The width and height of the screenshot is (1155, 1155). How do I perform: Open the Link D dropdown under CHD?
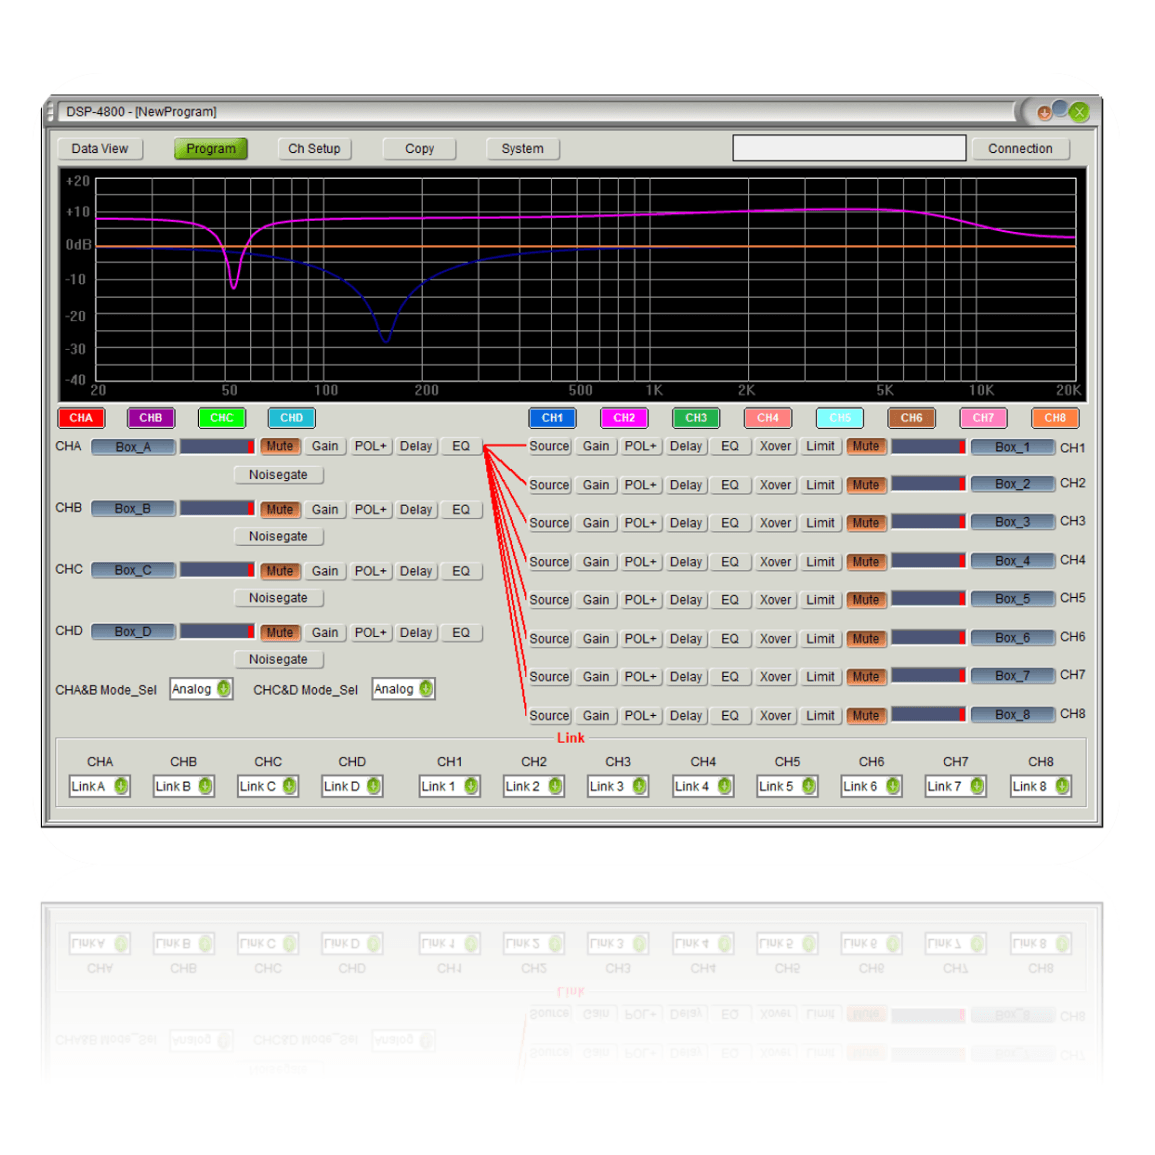(x=352, y=786)
